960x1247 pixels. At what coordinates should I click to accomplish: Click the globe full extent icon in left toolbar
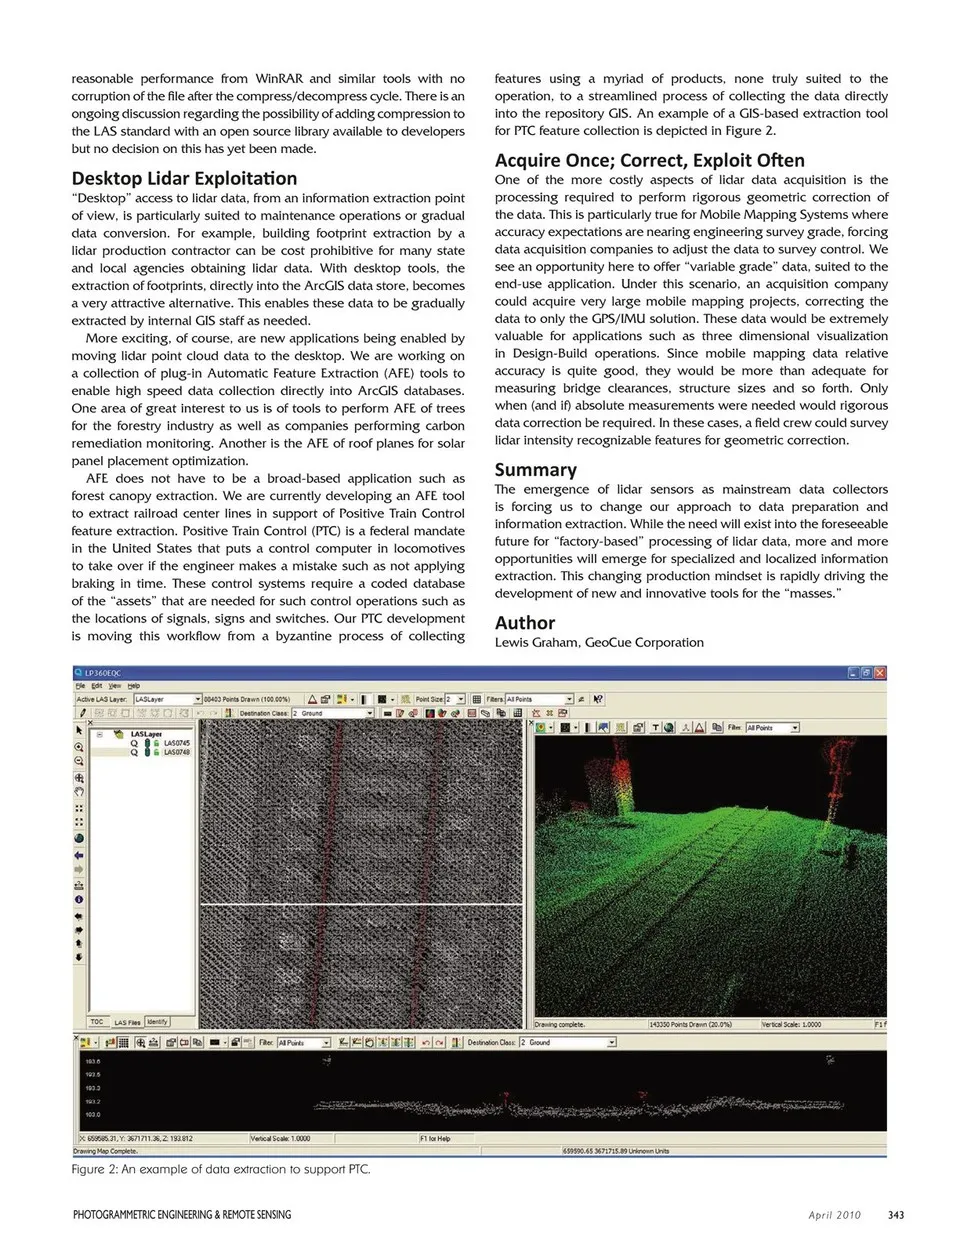click(x=79, y=839)
